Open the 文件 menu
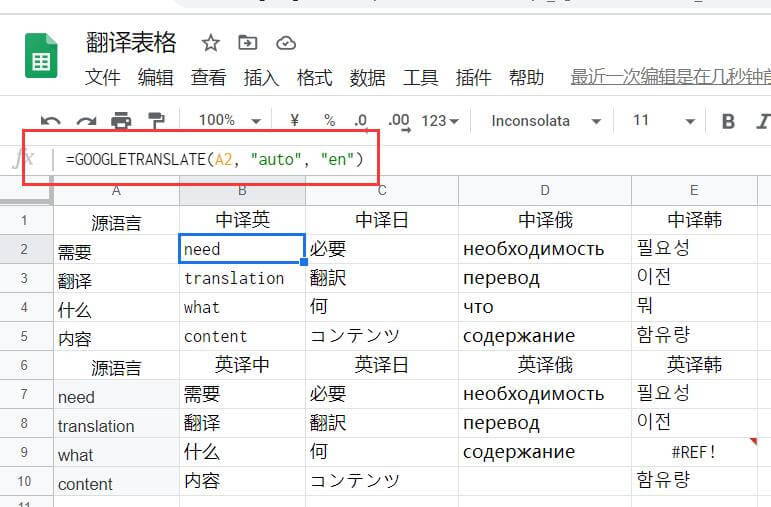Image resolution: width=771 pixels, height=507 pixels. pos(103,77)
